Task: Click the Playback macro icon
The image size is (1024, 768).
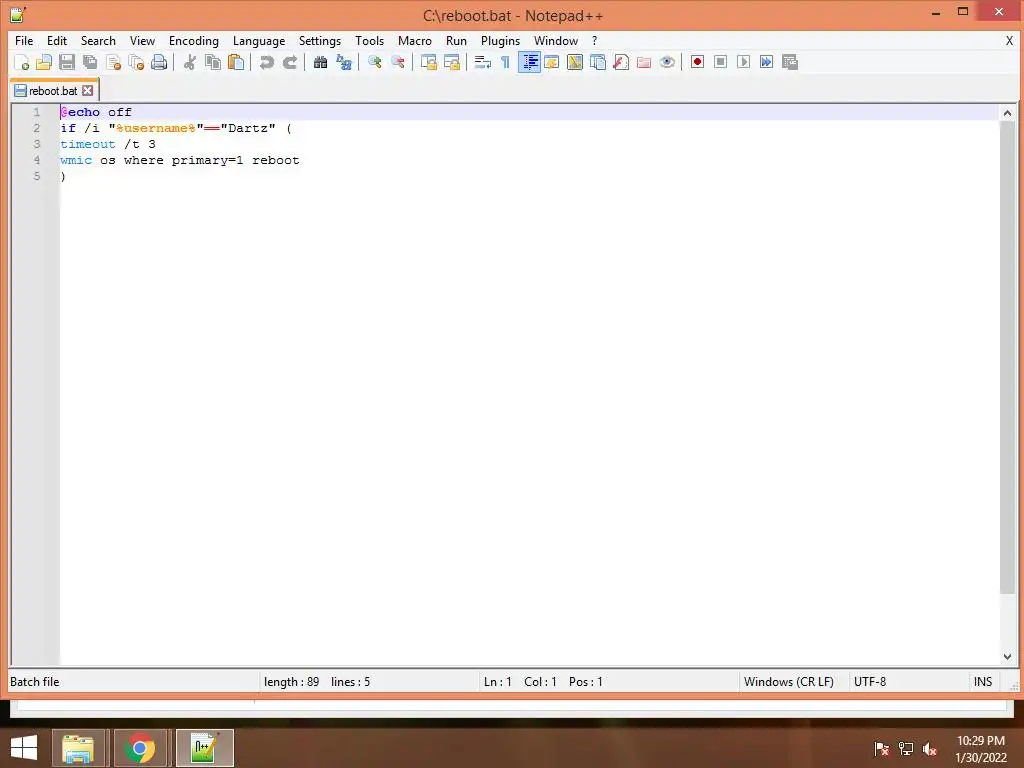Action: pyautogui.click(x=743, y=62)
